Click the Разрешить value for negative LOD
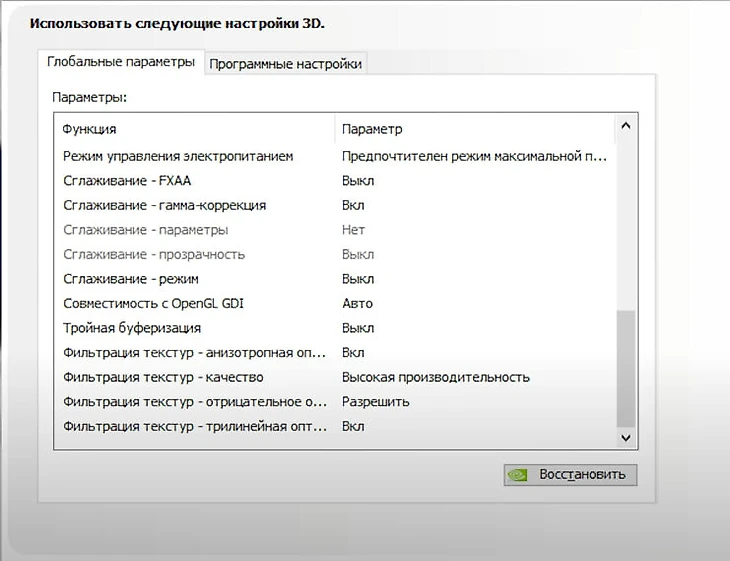 pos(375,402)
